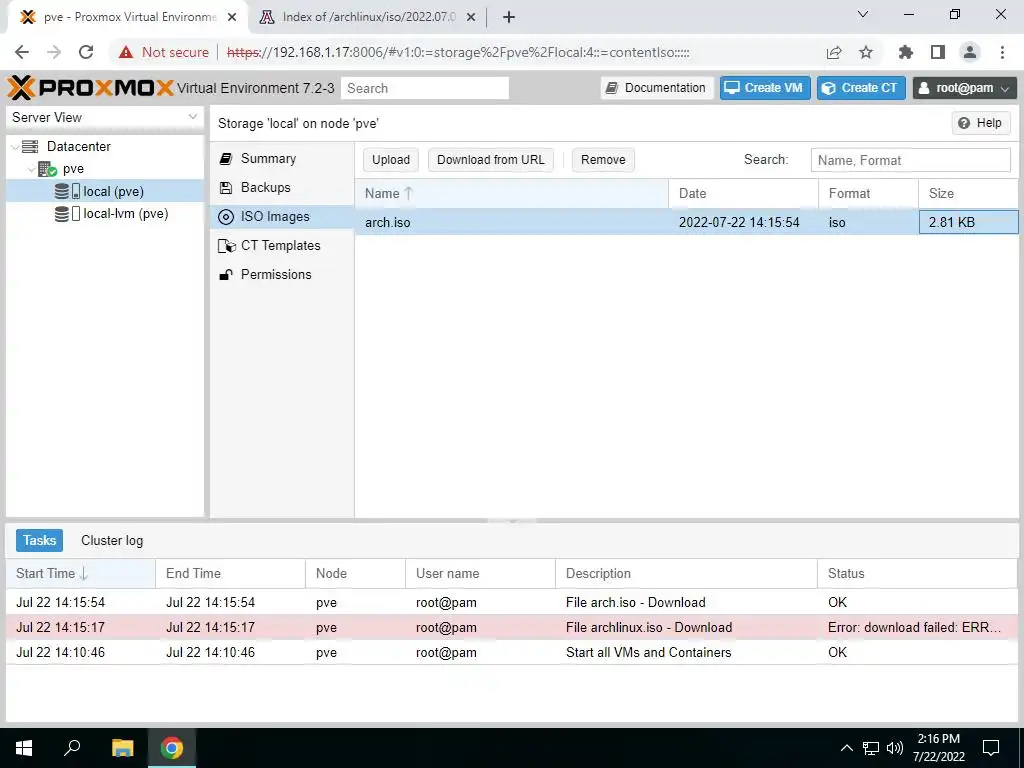The width and height of the screenshot is (1024, 768).
Task: Sort tasks by the Status column
Action: (918, 573)
